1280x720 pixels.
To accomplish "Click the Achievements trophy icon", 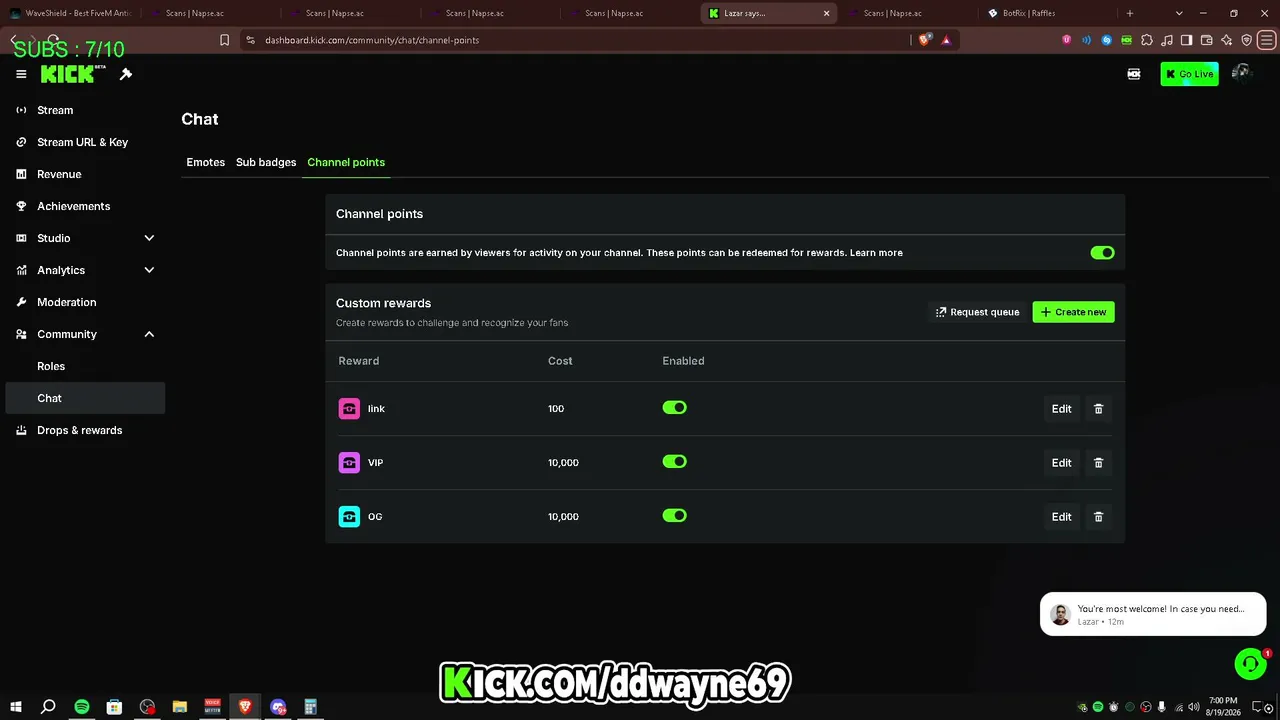I will (x=21, y=206).
